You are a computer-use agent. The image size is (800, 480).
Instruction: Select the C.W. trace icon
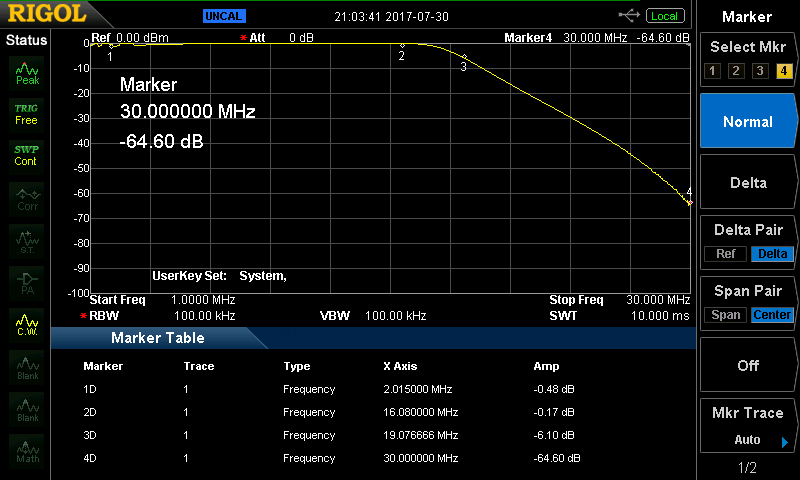27,322
